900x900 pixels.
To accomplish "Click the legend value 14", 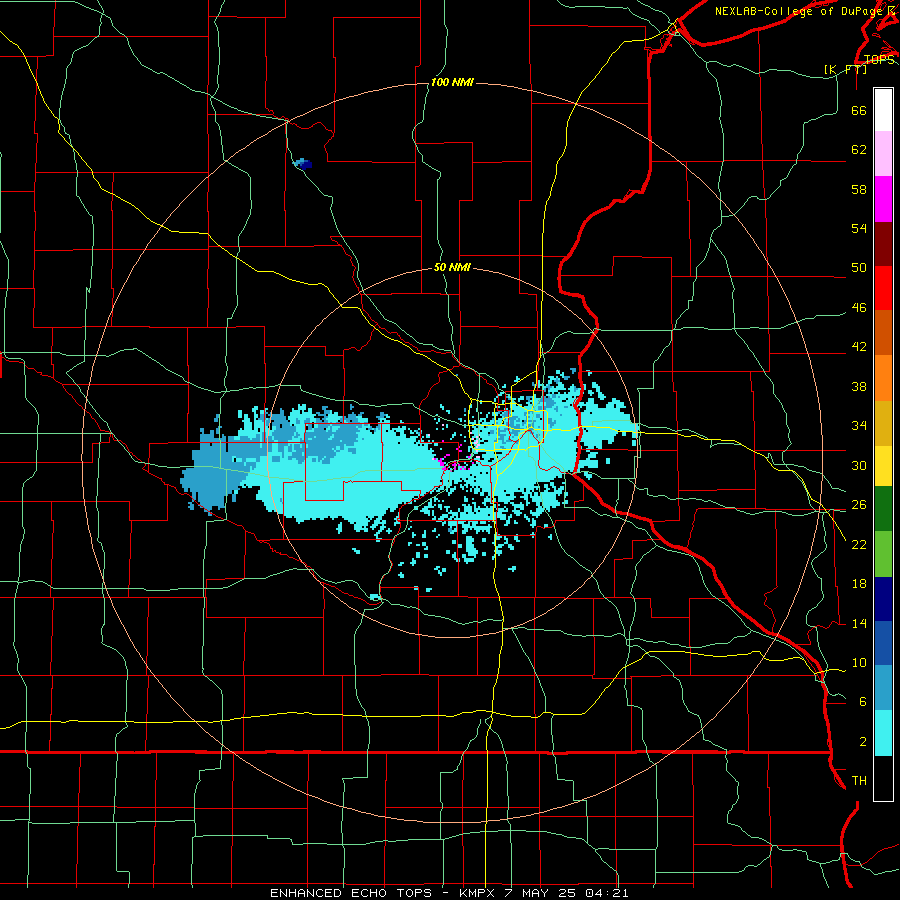I will coord(859,623).
